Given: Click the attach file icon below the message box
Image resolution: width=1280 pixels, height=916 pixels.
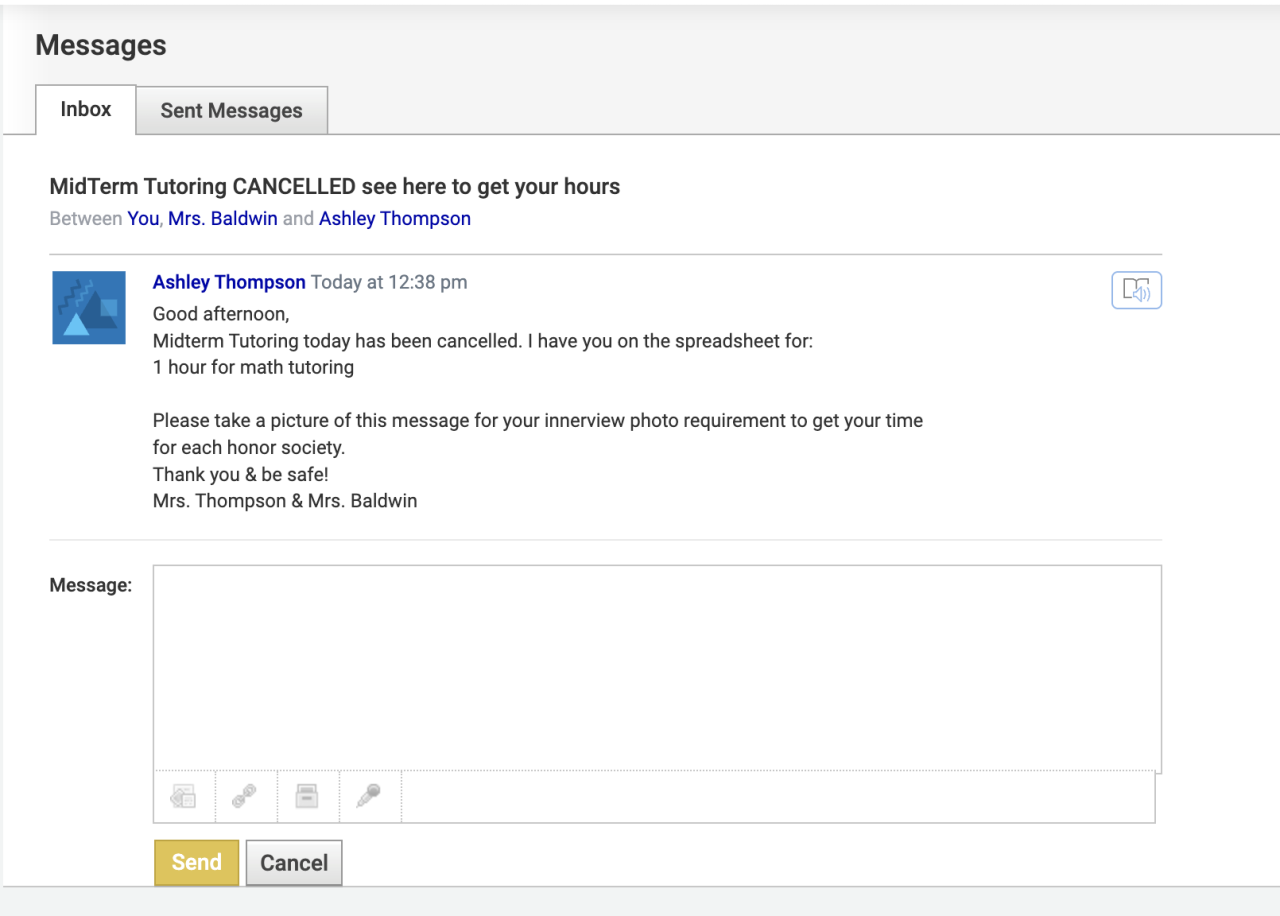Looking at the screenshot, I should click(x=184, y=796).
